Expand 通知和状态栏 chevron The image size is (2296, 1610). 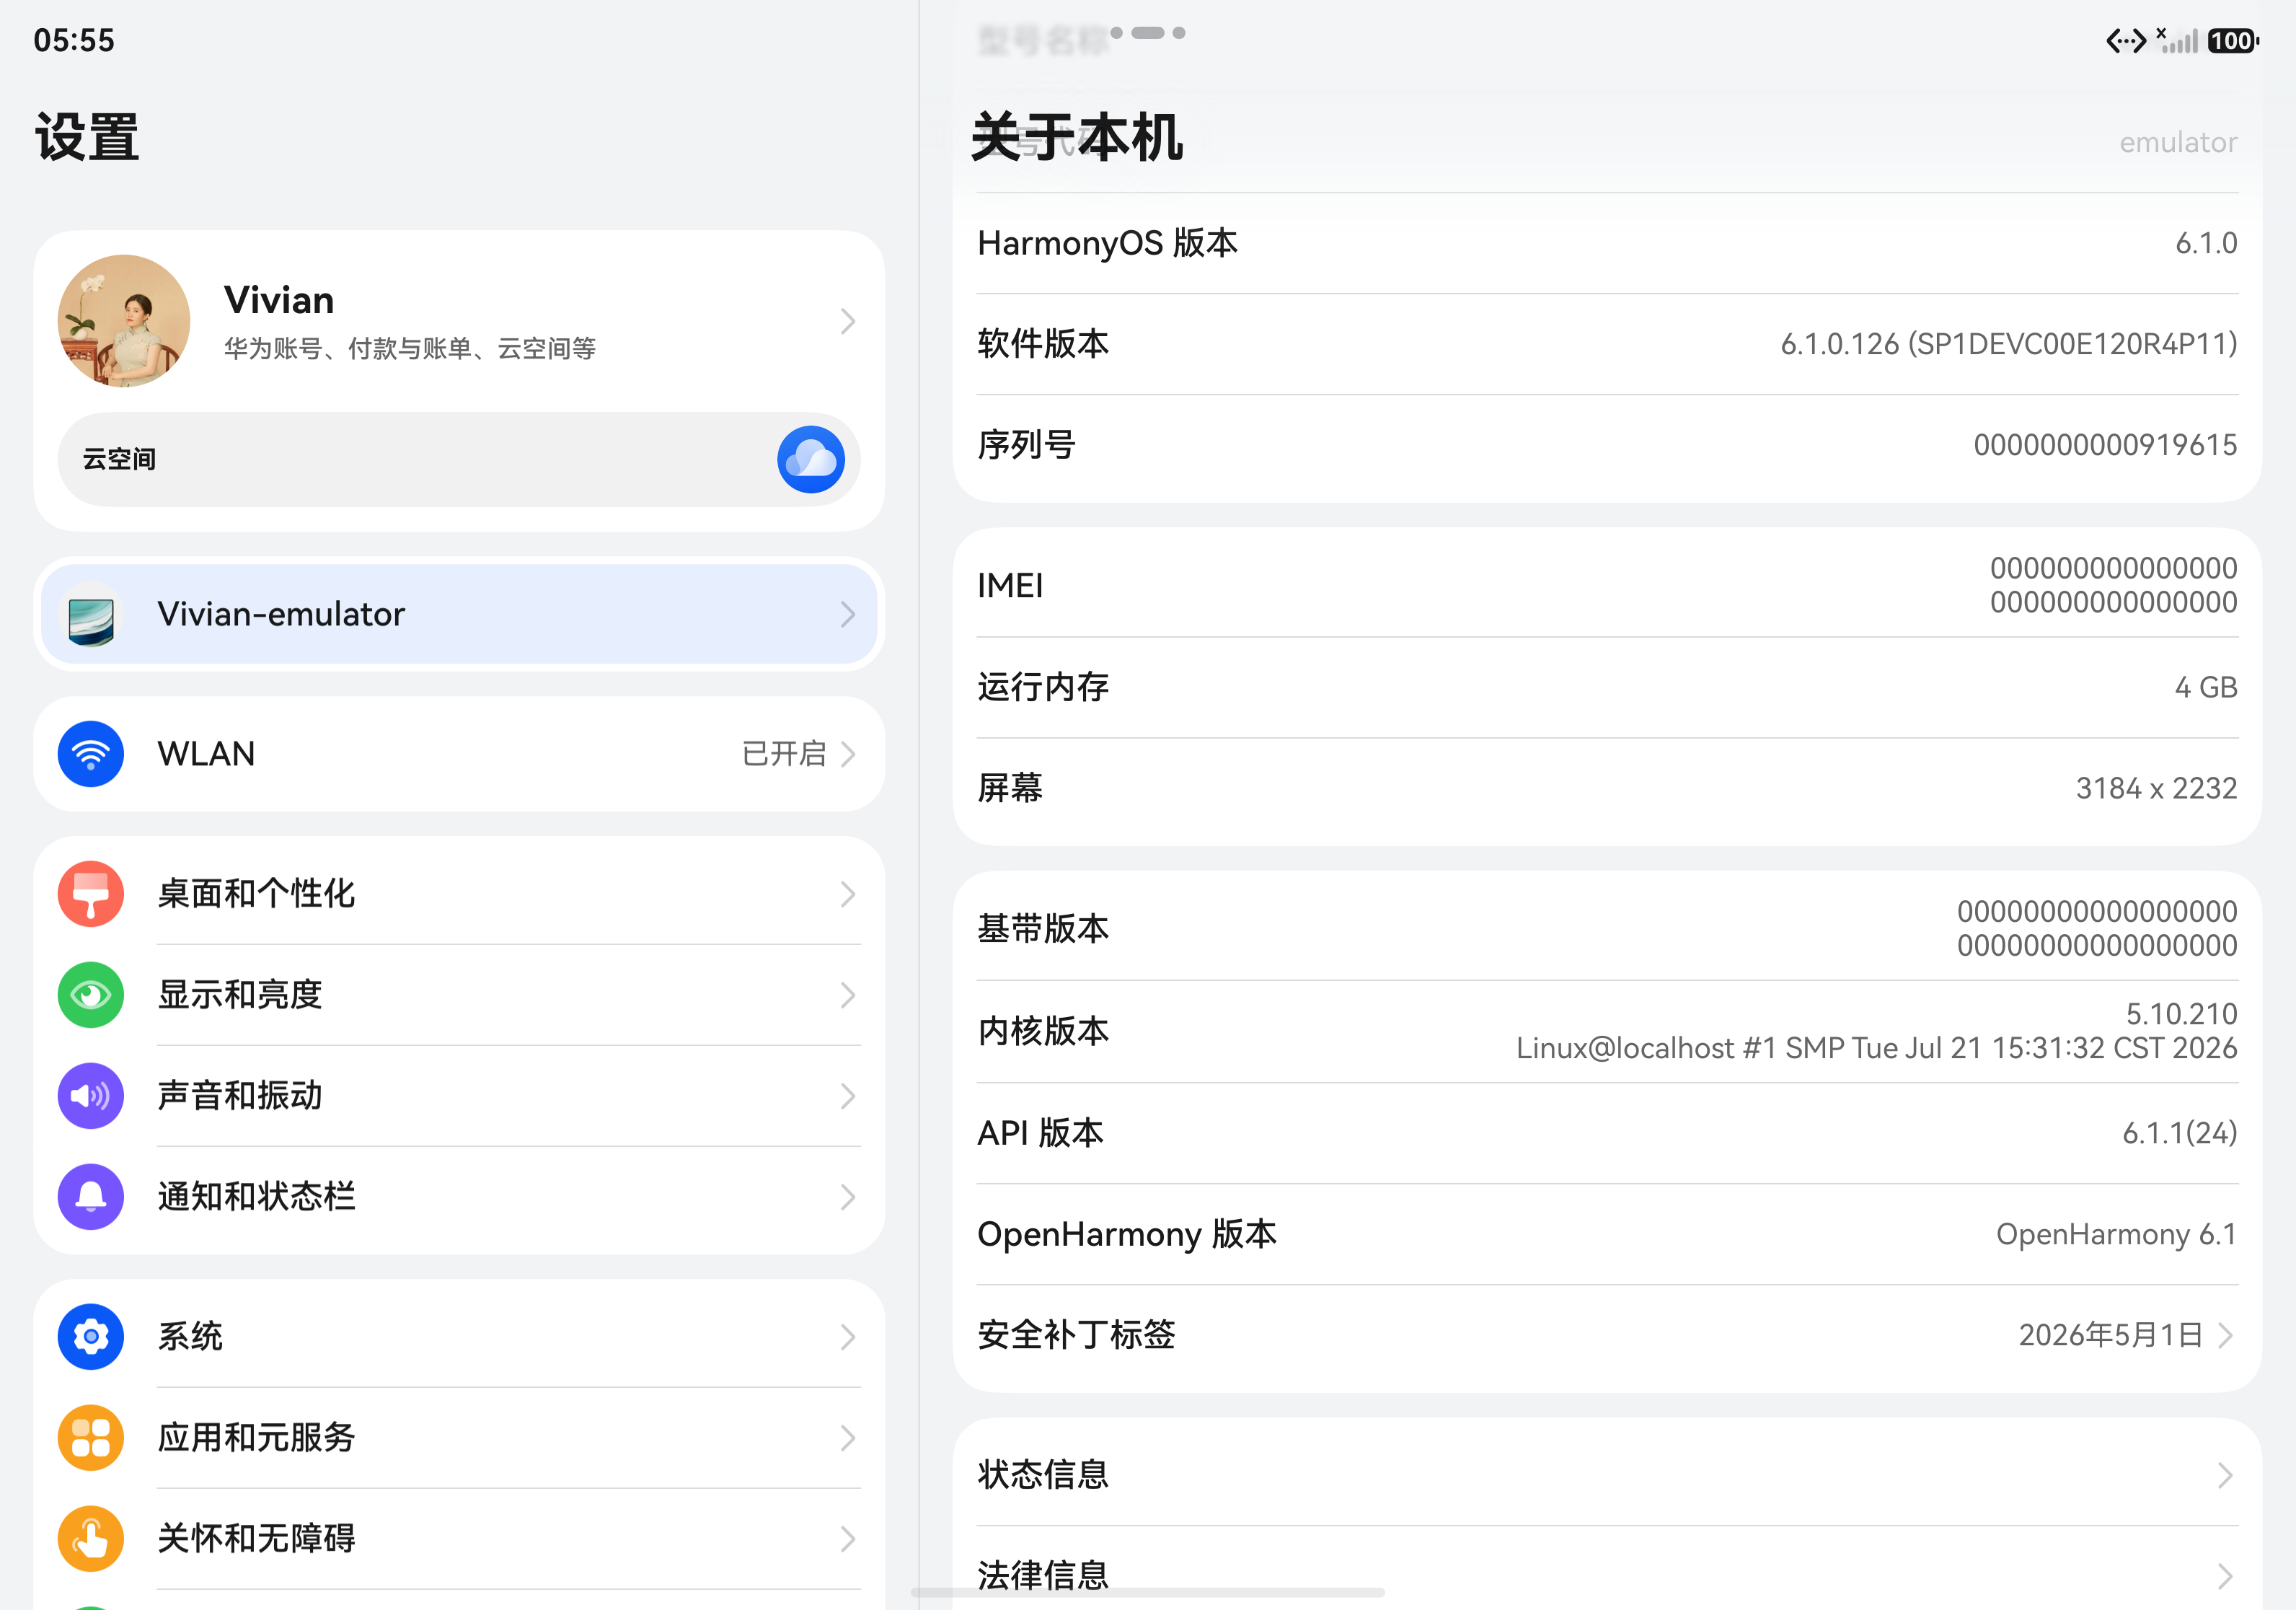[x=848, y=1197]
